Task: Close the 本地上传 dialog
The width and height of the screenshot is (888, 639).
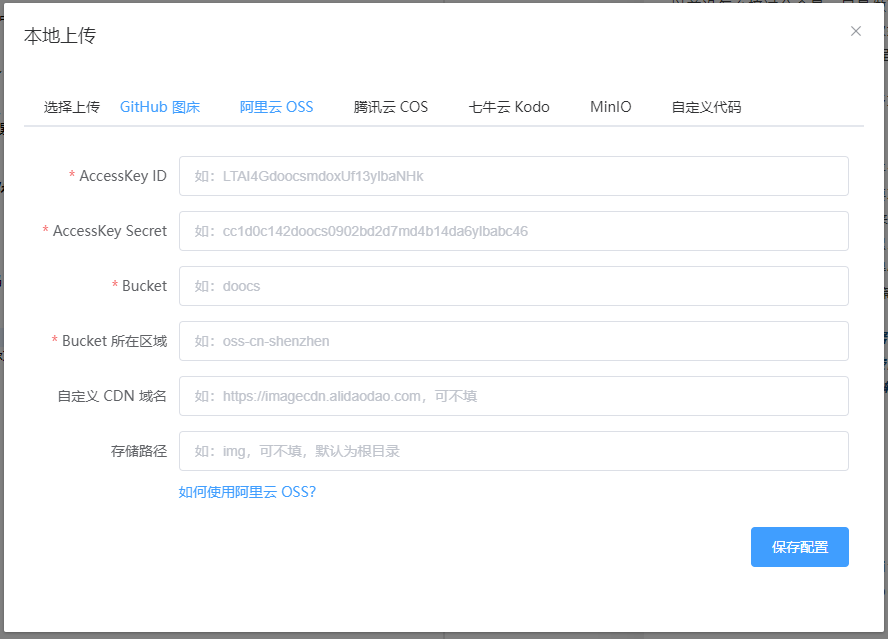Action: [856, 31]
